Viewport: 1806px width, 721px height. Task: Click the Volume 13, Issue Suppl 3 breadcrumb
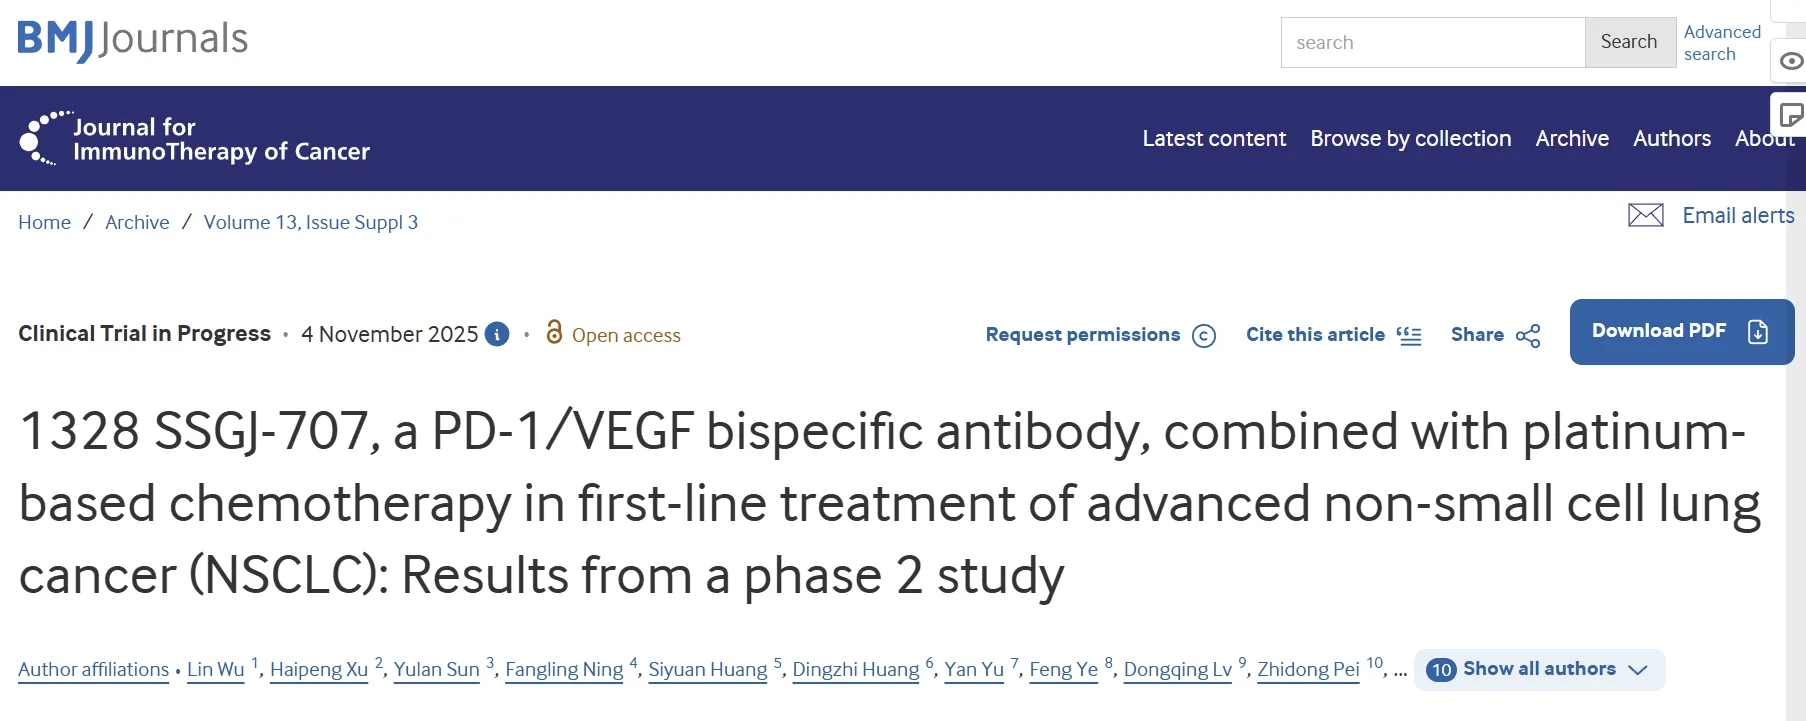pos(310,222)
